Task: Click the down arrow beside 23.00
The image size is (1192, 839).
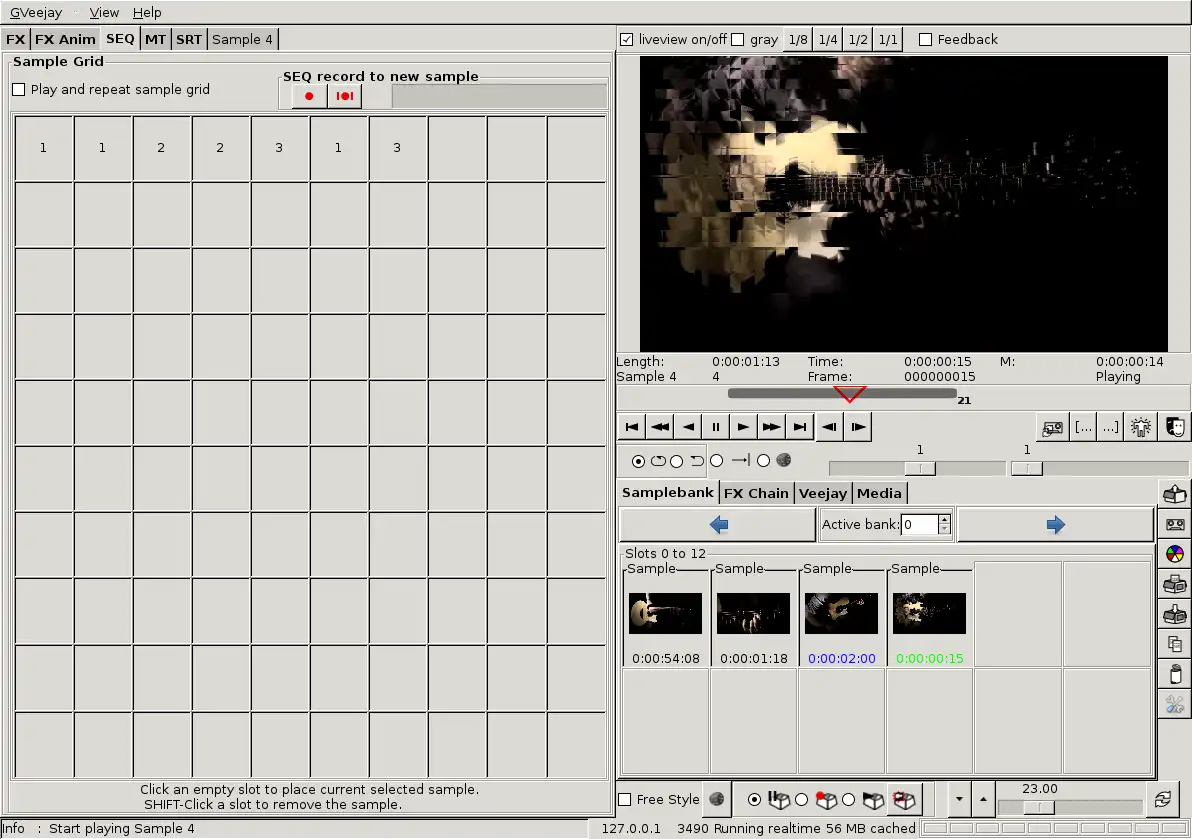Action: (x=959, y=799)
